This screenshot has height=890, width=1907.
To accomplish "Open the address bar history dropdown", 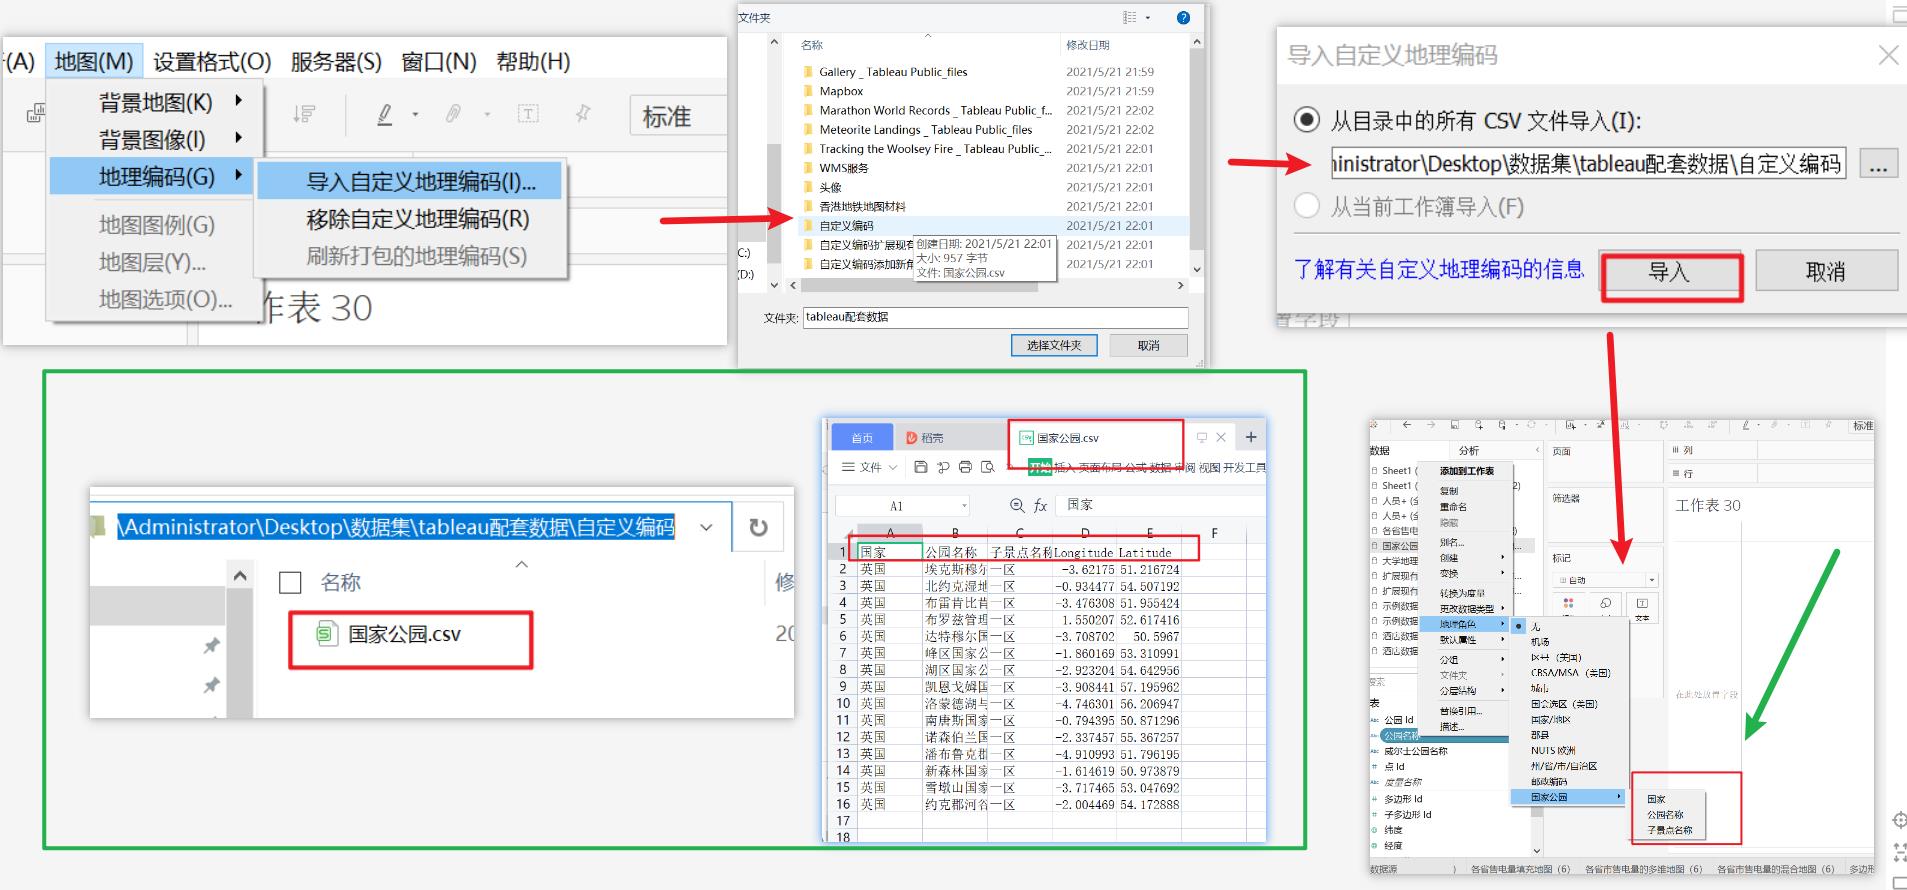I will coord(706,527).
